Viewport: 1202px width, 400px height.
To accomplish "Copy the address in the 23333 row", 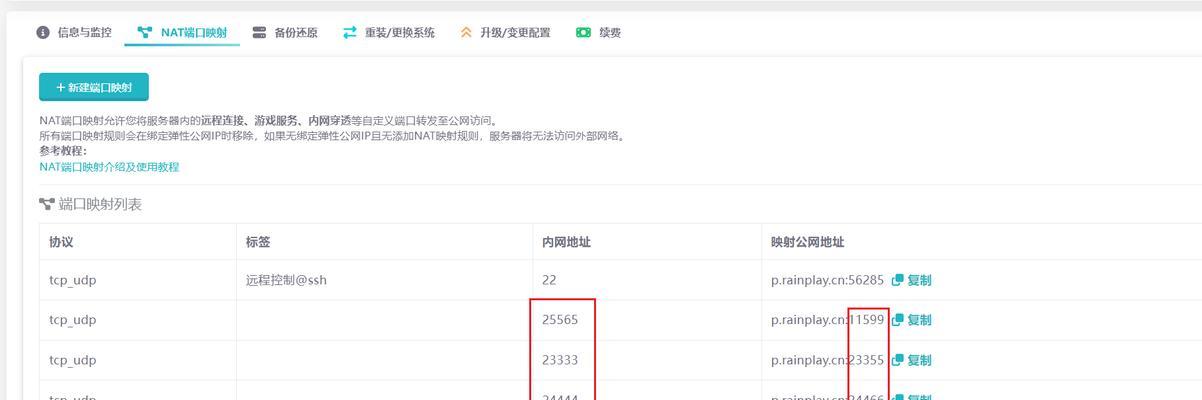I will pyautogui.click(x=912, y=360).
